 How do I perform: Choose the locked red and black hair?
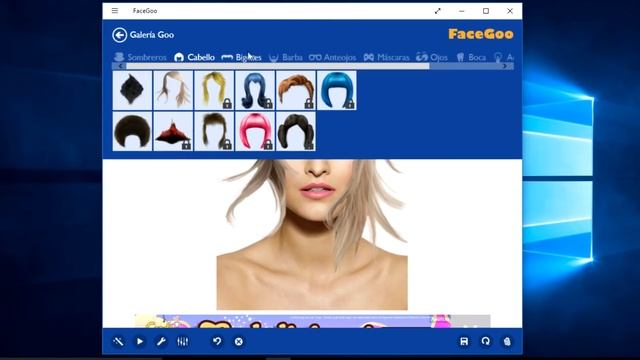(x=173, y=131)
